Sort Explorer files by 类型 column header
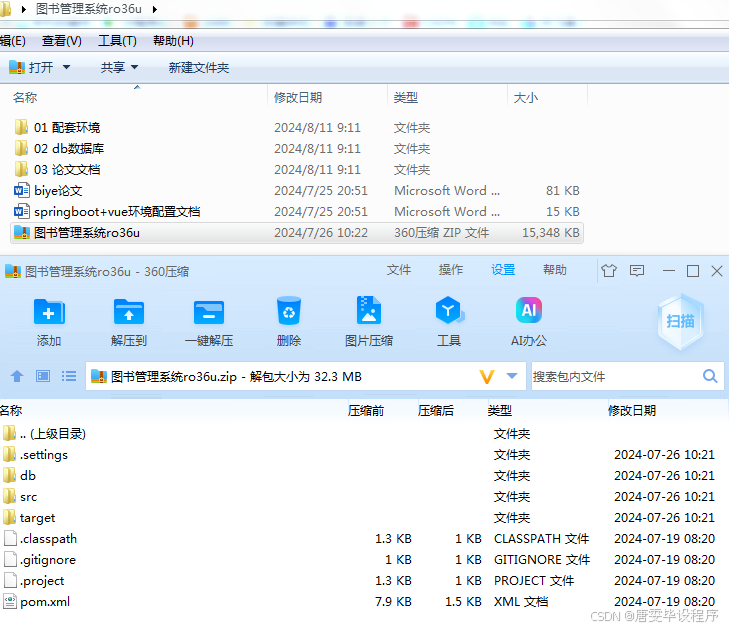 447,98
